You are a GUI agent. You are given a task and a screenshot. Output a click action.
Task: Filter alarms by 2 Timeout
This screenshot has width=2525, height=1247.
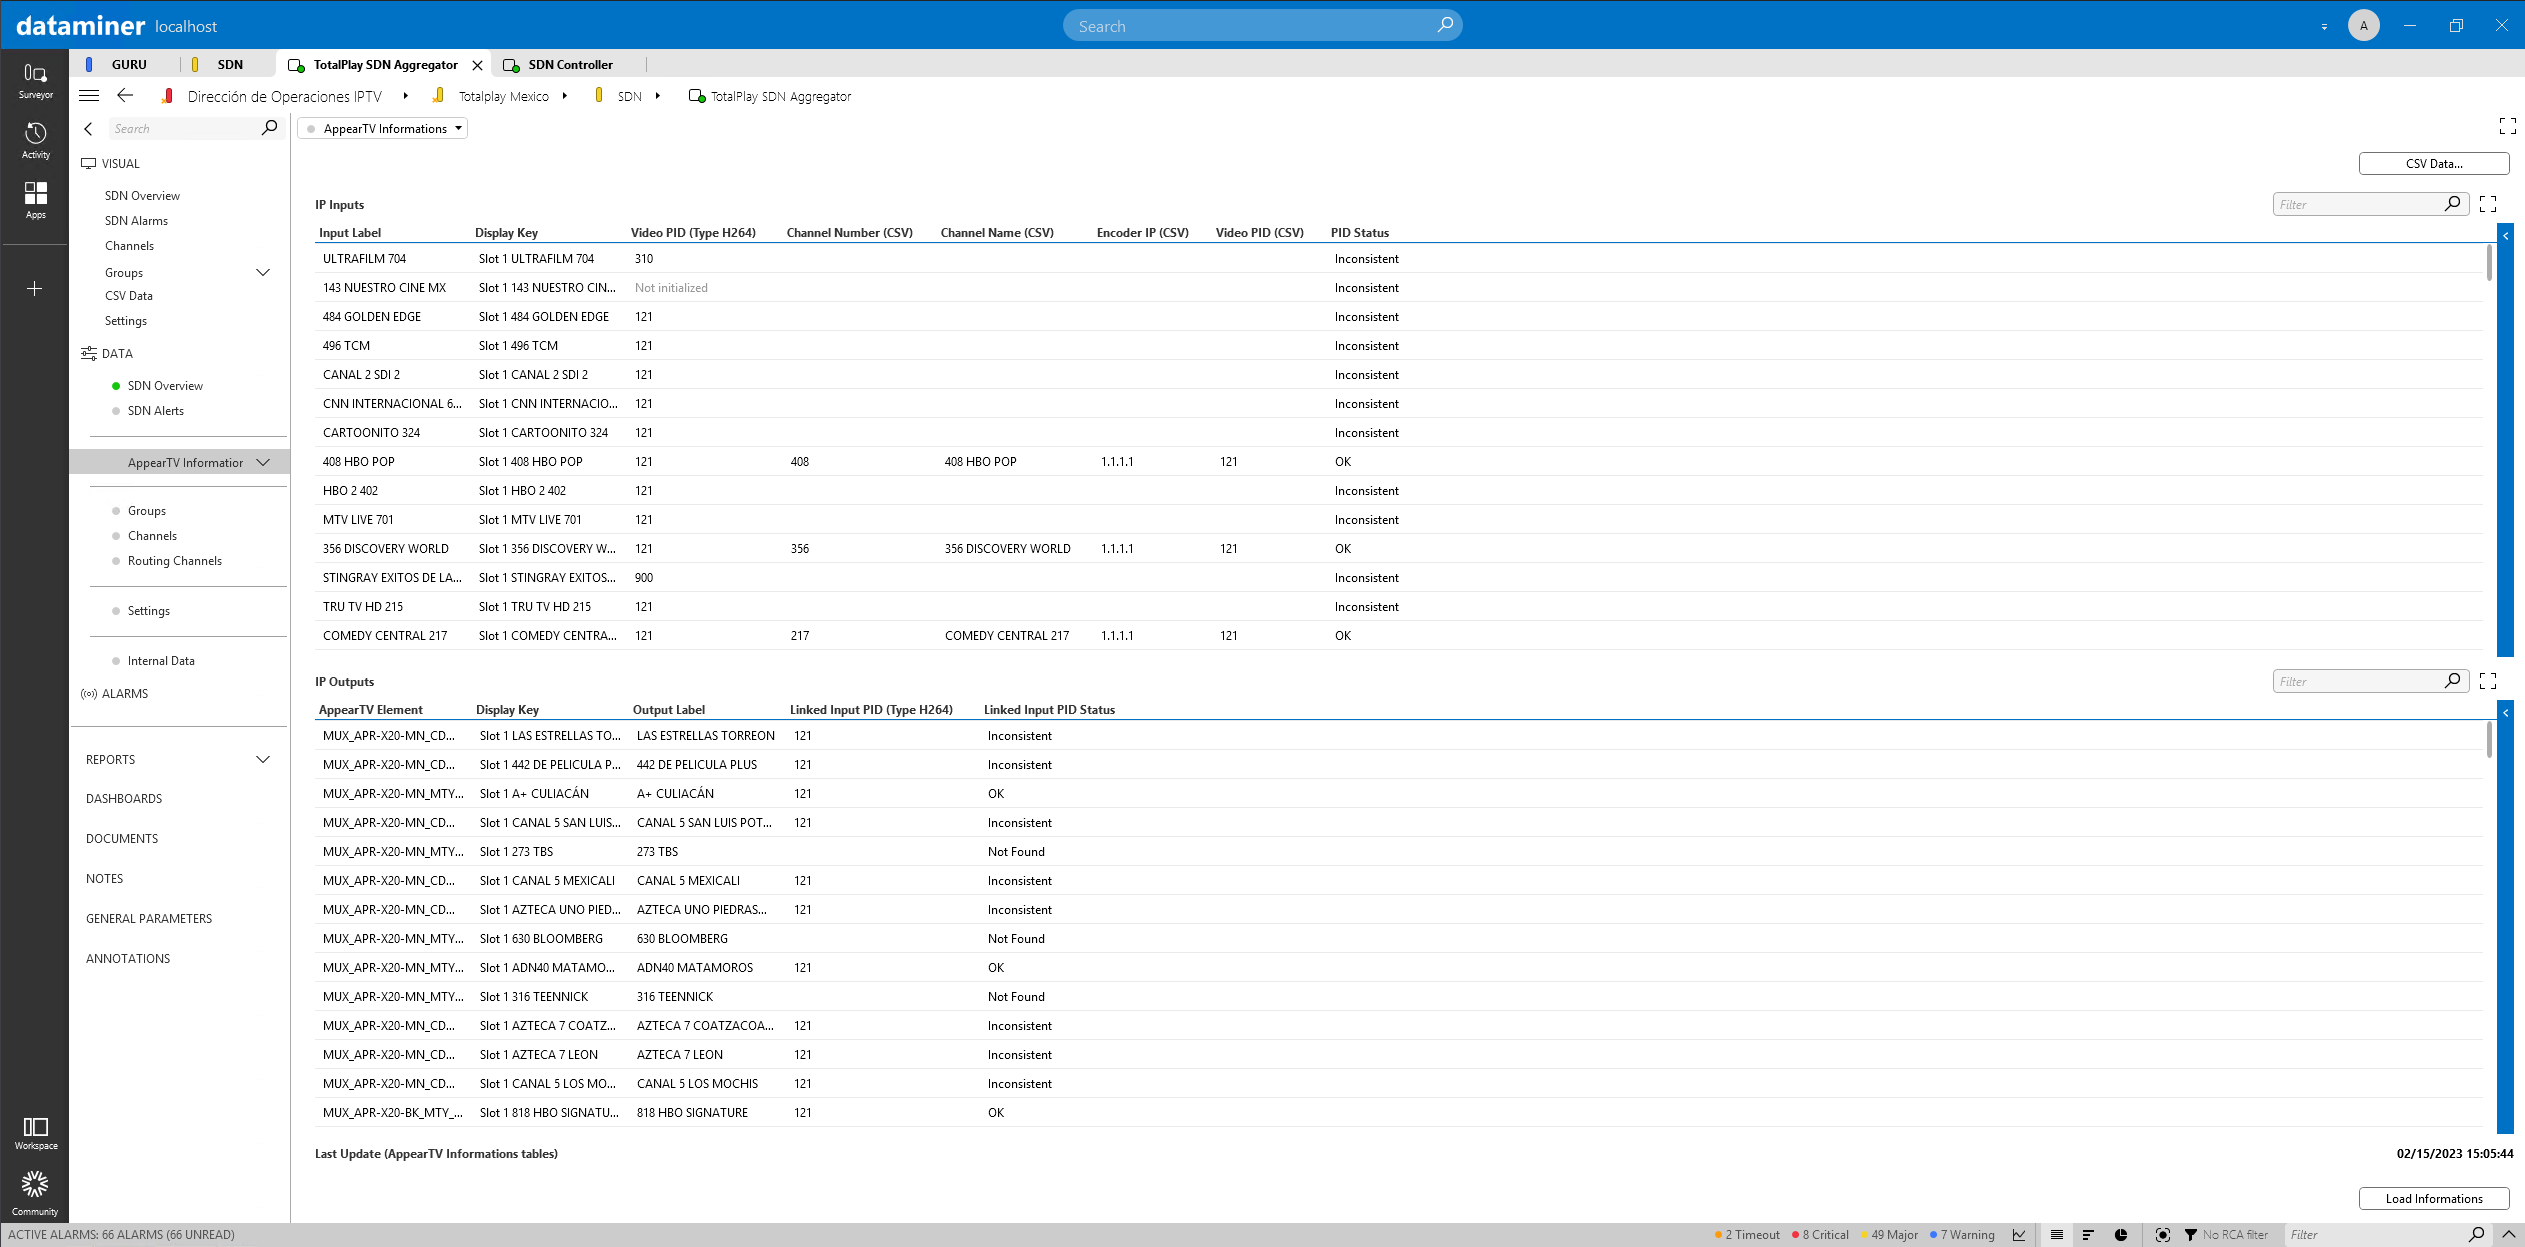point(1747,1235)
